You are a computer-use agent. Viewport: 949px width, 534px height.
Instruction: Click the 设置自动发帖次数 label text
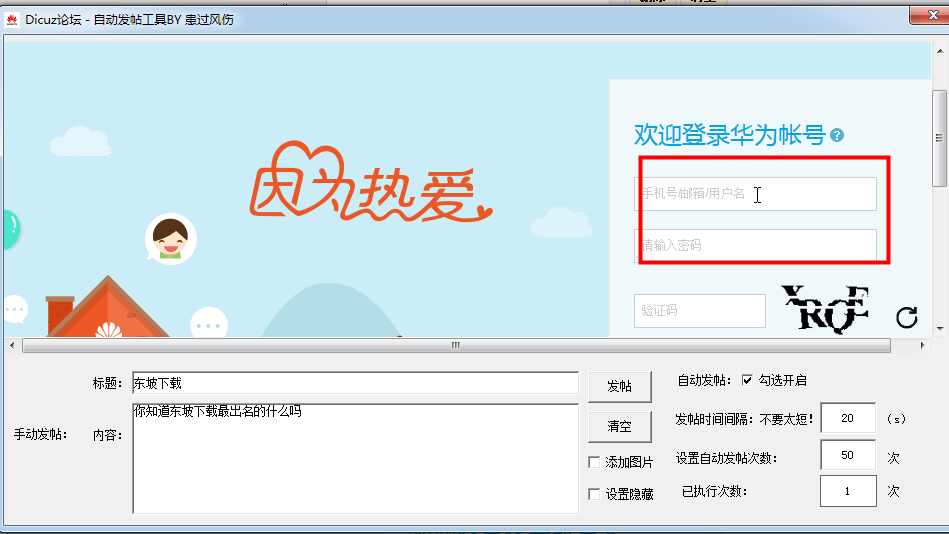pyautogui.click(x=727, y=458)
